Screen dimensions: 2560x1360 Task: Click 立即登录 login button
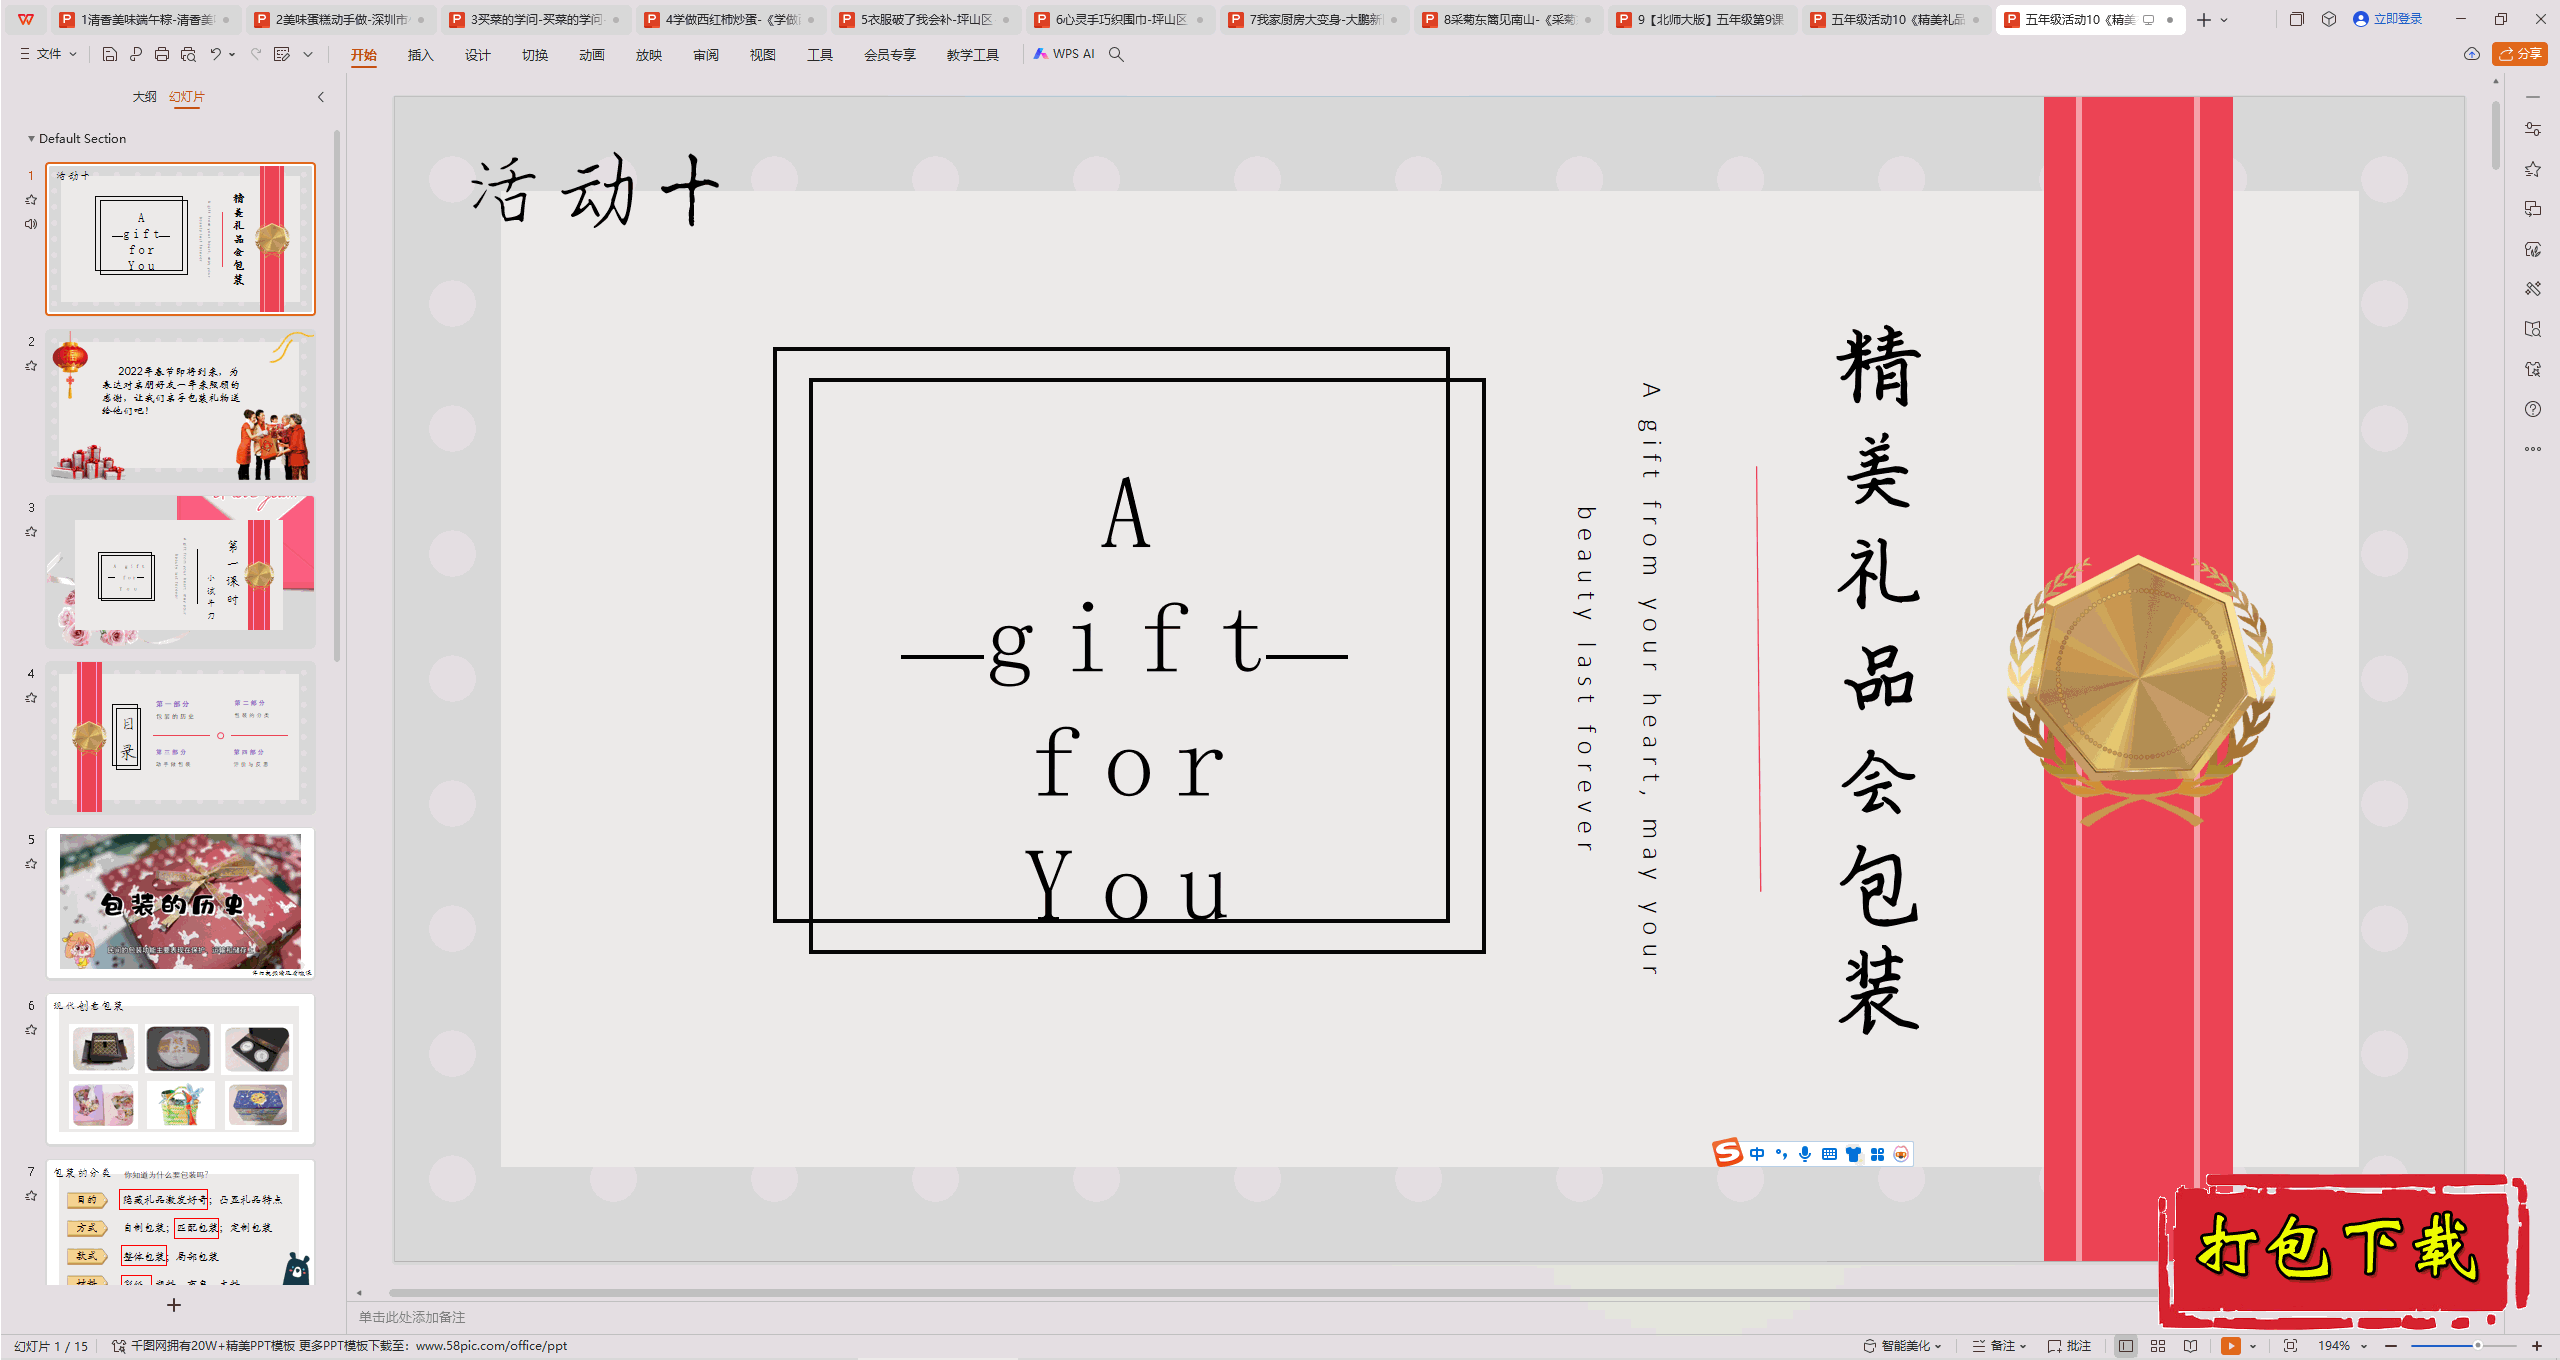pos(2388,19)
